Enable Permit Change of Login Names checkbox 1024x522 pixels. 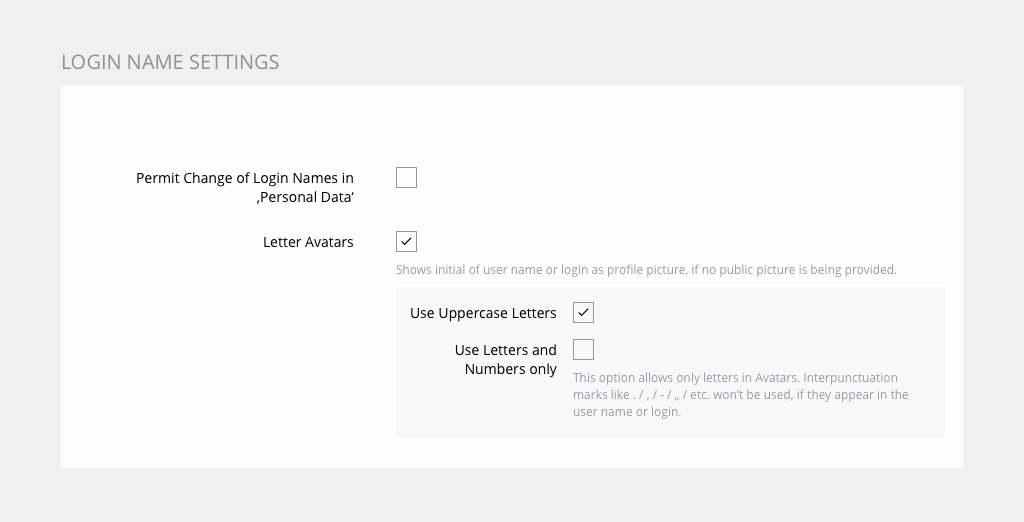(x=406, y=178)
